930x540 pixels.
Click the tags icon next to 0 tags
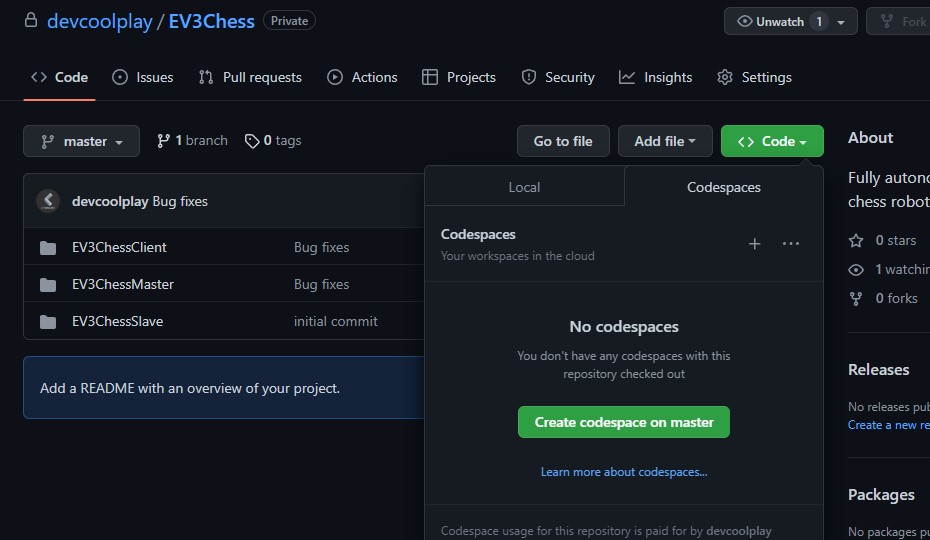[252, 141]
